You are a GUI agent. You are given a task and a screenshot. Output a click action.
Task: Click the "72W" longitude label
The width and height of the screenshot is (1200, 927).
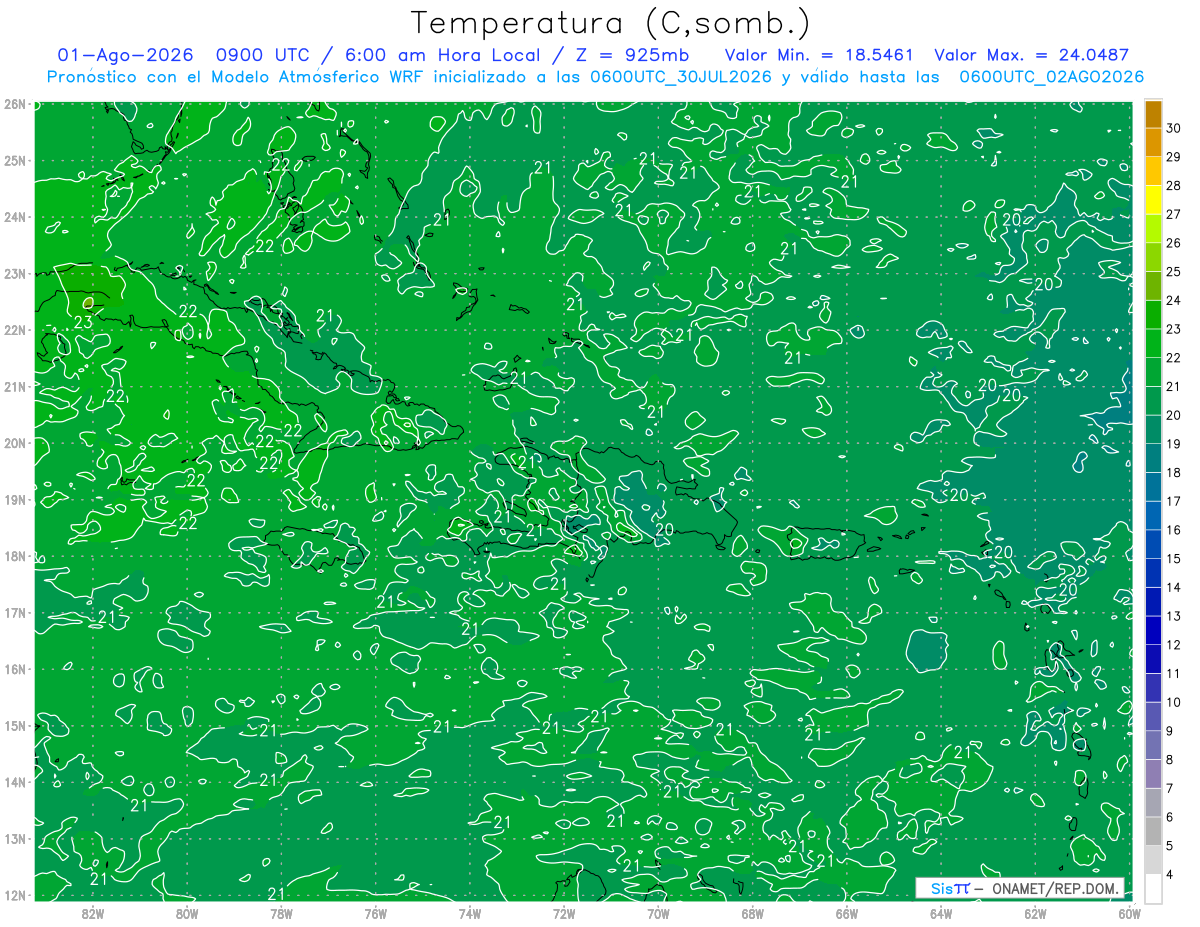[x=564, y=913]
